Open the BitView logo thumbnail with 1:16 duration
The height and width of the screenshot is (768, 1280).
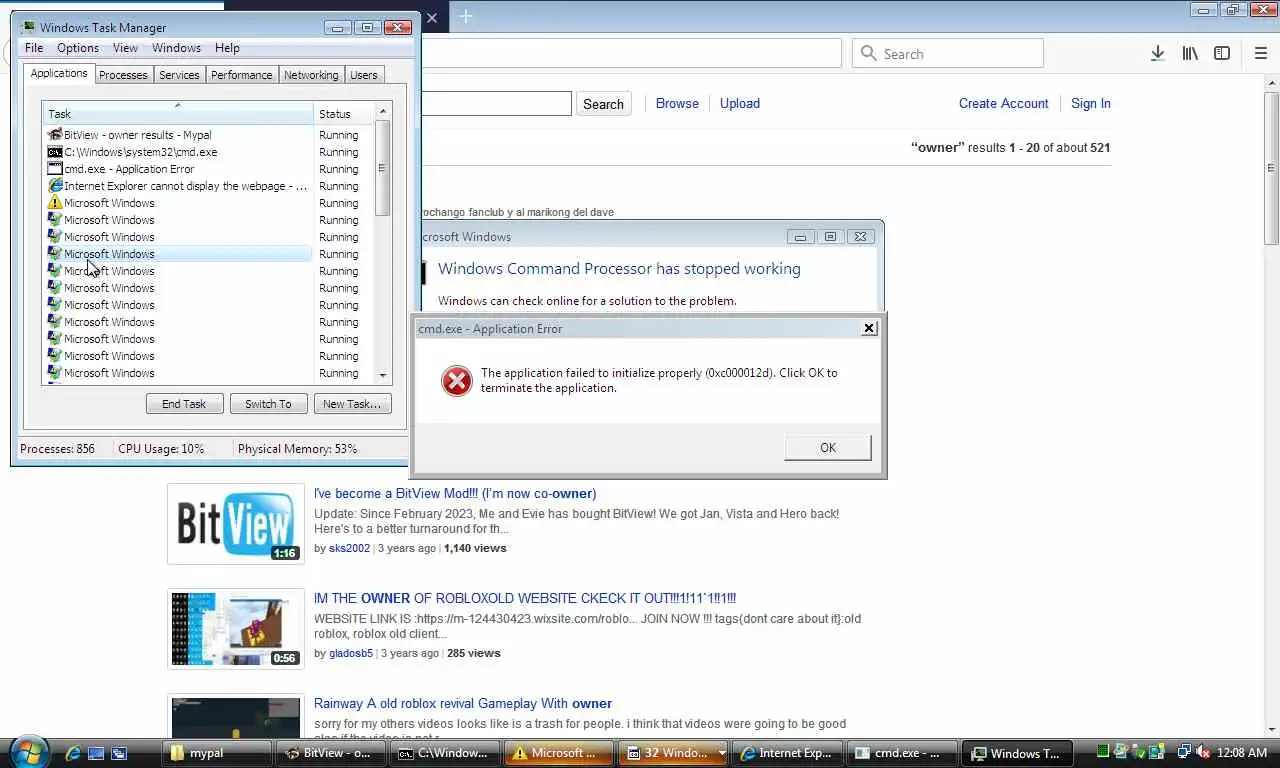coord(236,524)
